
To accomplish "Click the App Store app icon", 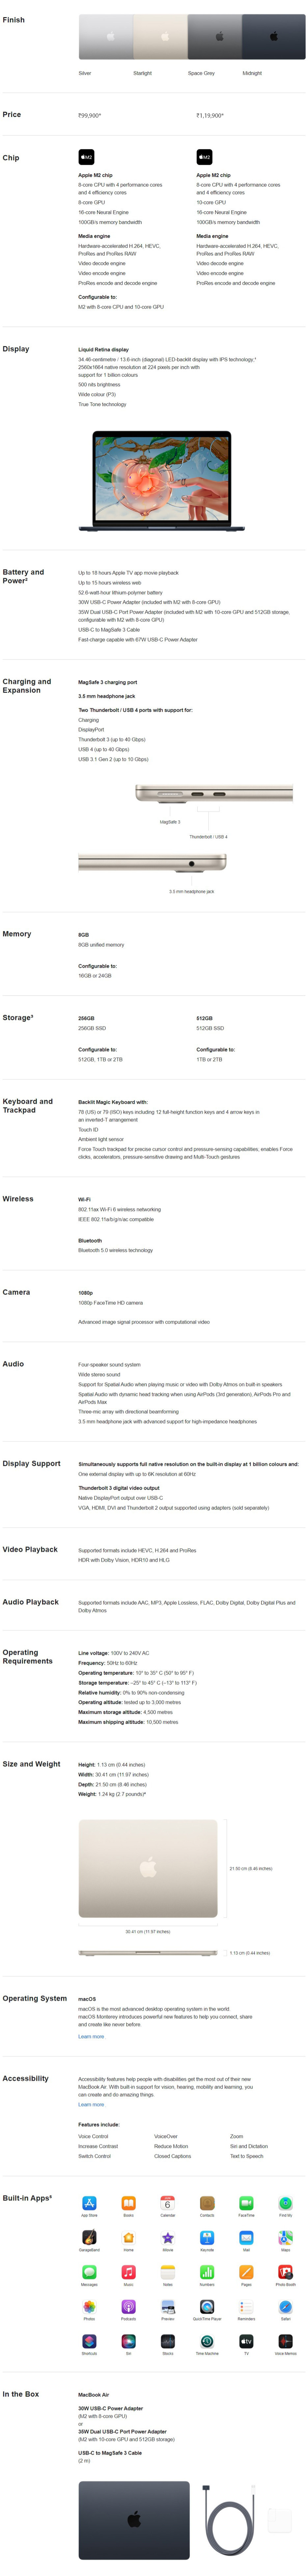I will [89, 2203].
